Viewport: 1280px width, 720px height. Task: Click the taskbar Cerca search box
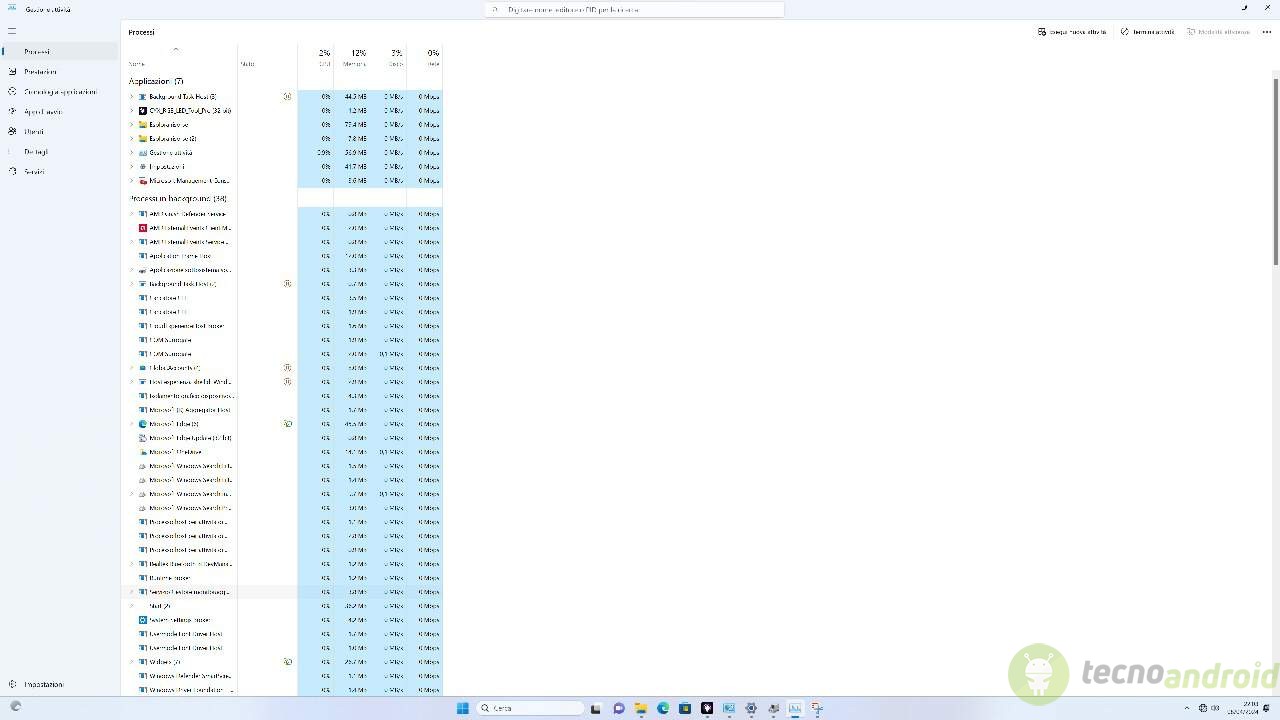coord(530,708)
